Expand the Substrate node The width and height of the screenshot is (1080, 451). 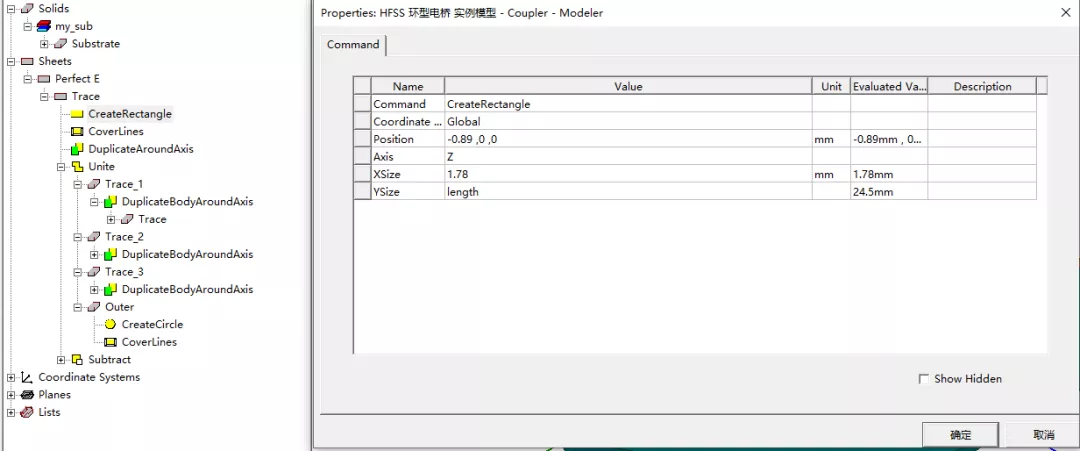tap(44, 44)
